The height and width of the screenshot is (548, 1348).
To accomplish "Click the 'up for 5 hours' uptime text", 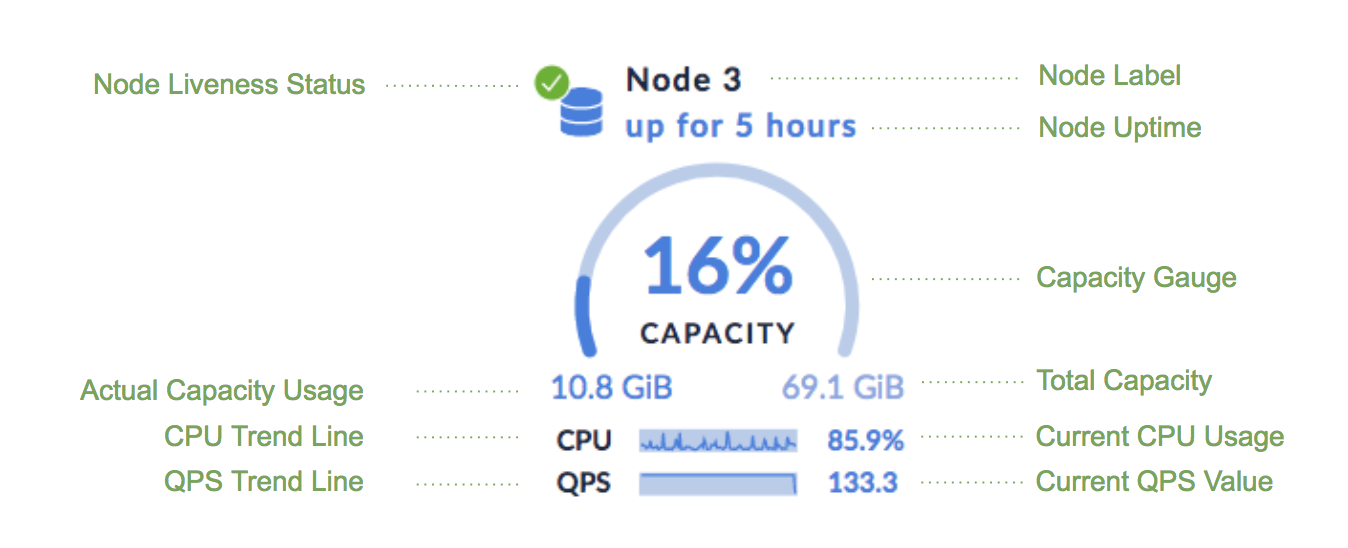I will [x=741, y=127].
